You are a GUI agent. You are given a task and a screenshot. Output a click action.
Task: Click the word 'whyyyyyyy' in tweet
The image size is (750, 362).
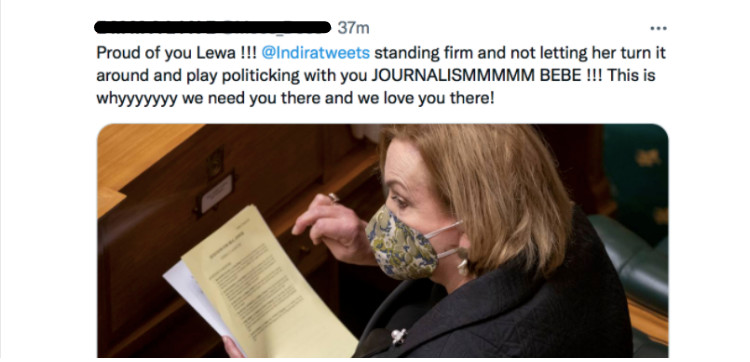137,99
